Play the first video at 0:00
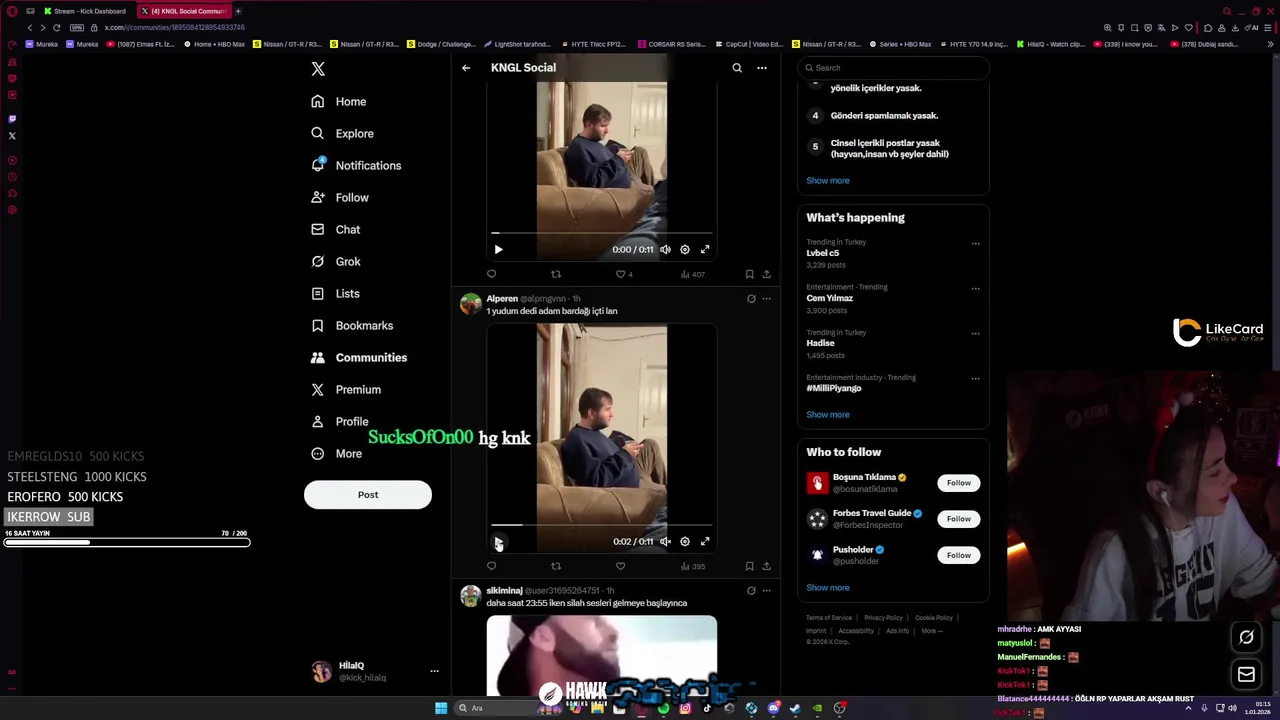1280x720 pixels. [x=498, y=249]
